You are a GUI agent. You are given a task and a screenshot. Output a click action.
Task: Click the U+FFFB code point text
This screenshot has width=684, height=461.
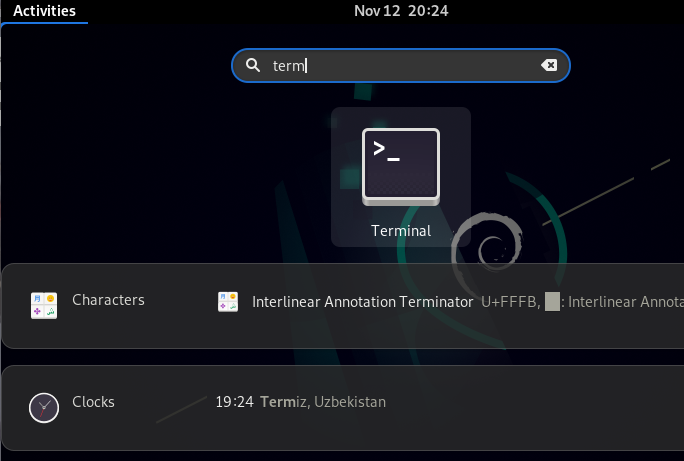(x=509, y=302)
